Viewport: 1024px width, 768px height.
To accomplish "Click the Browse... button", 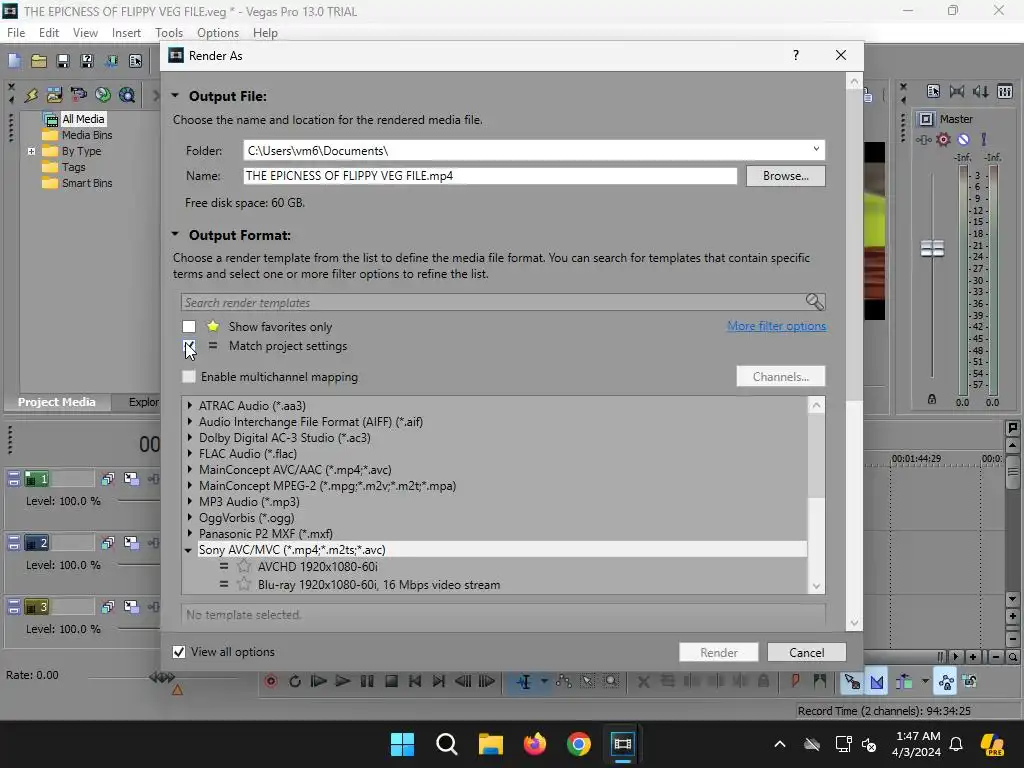I will tap(785, 176).
